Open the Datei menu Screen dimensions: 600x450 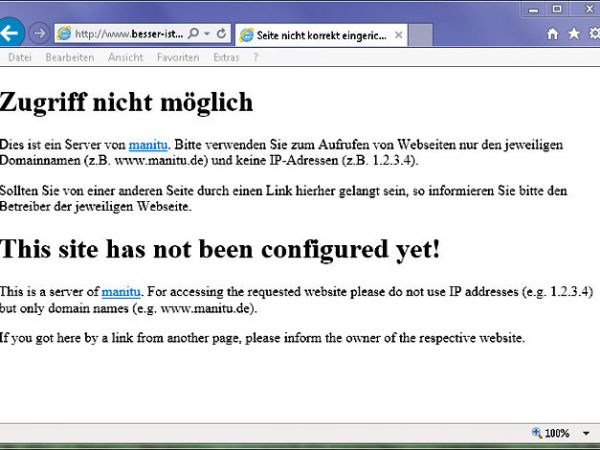point(20,57)
